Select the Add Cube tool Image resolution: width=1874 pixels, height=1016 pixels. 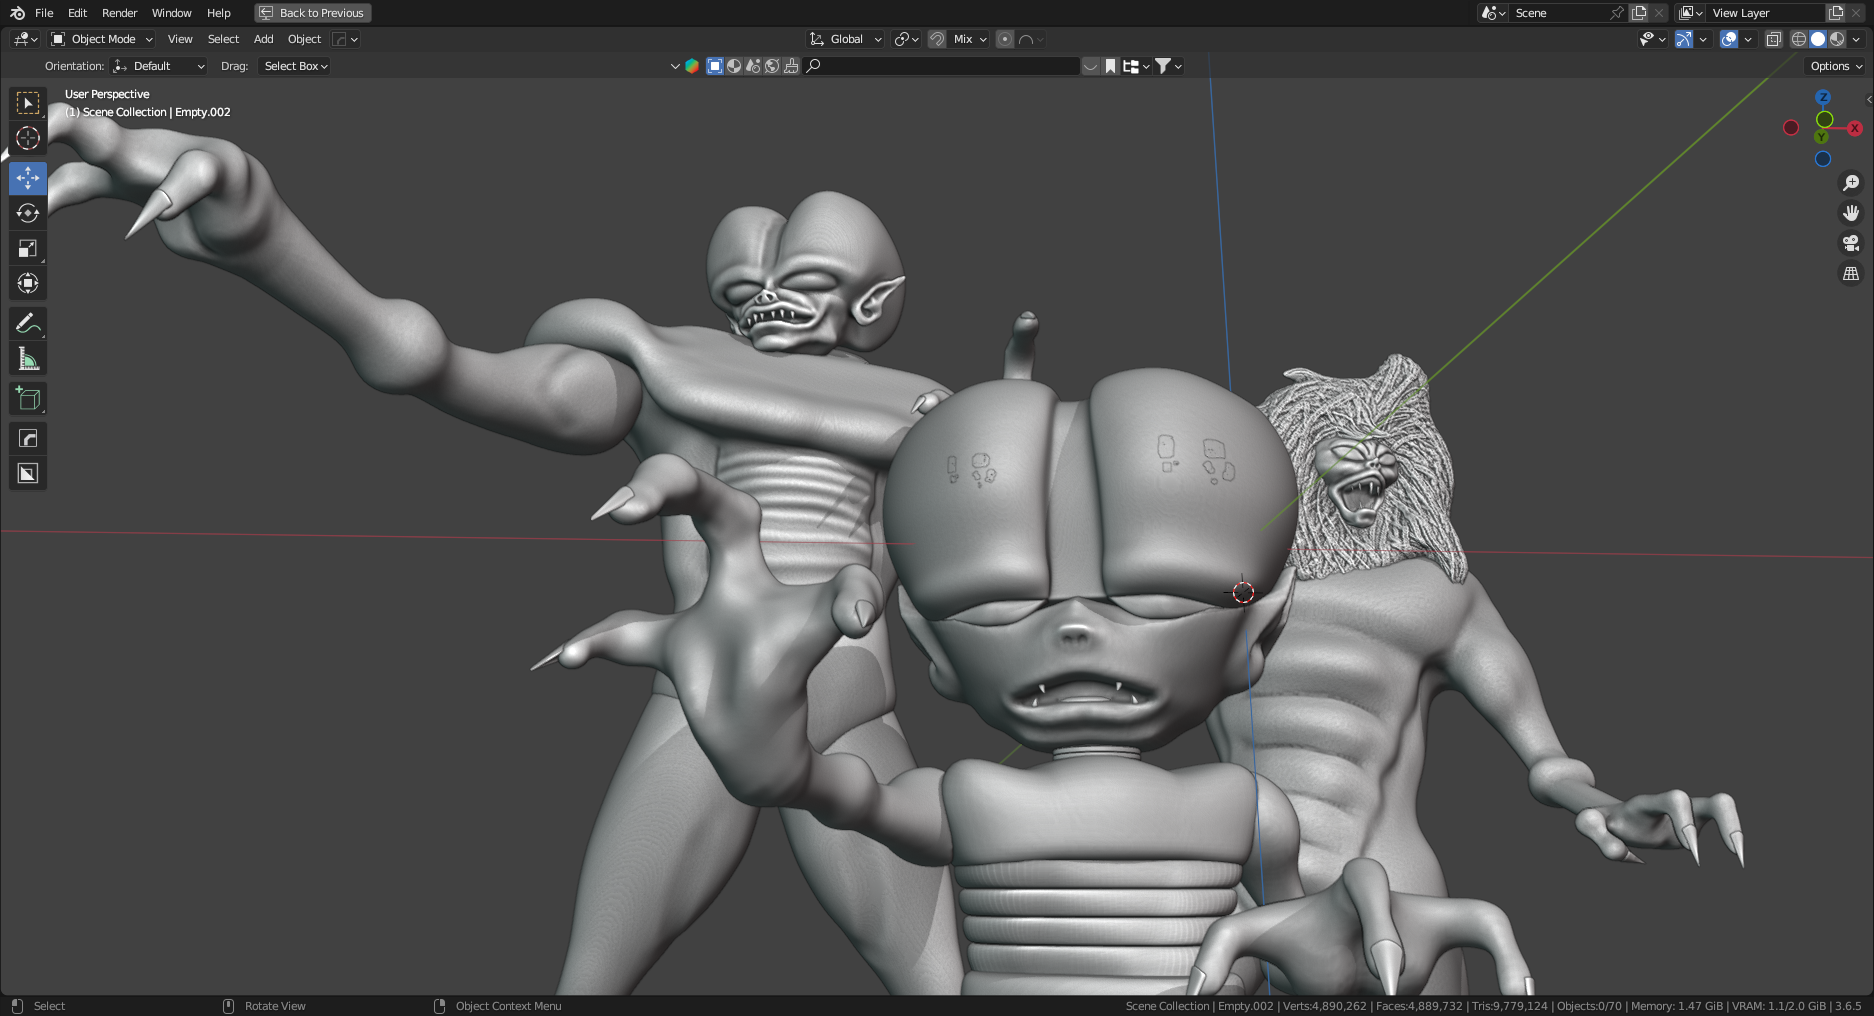click(x=28, y=398)
